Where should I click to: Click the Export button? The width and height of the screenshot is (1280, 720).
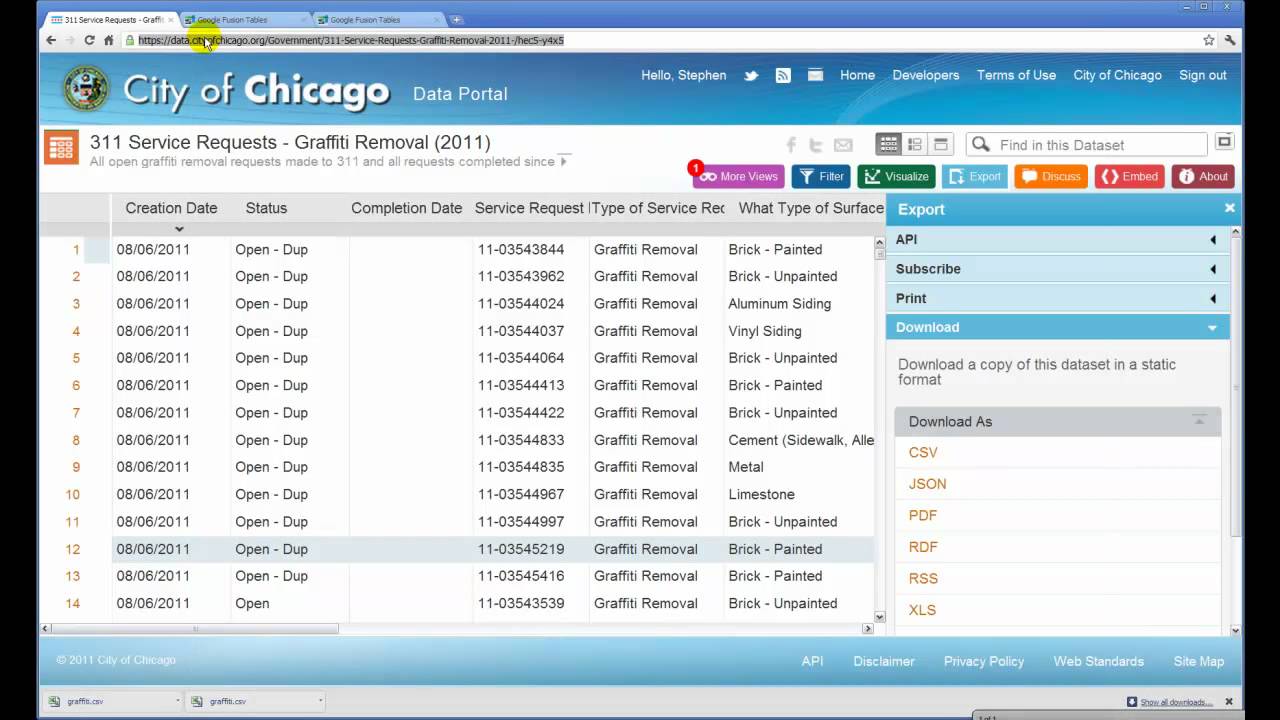click(x=975, y=176)
